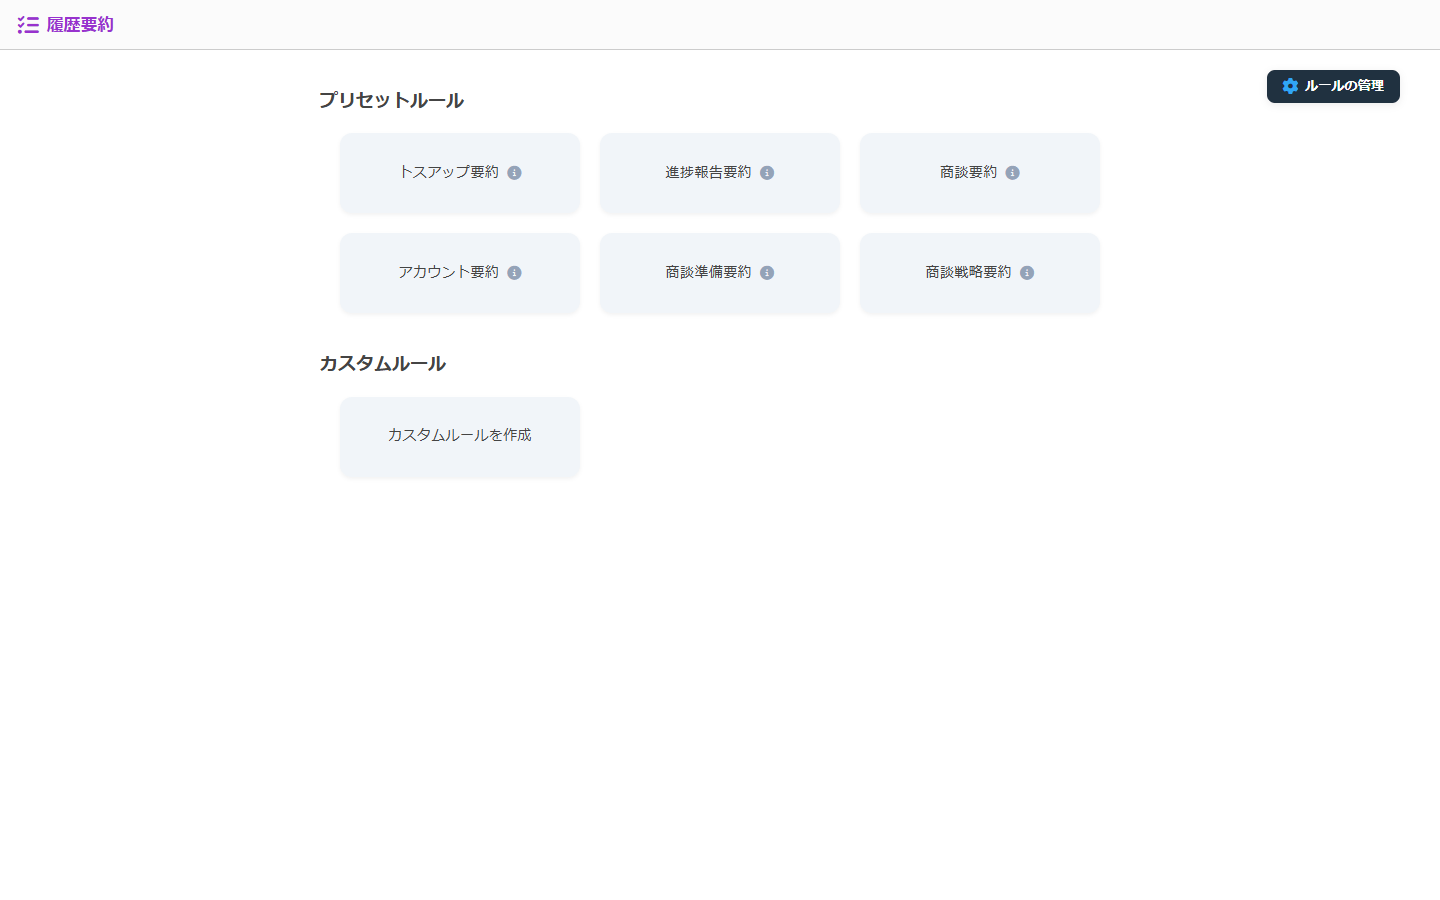The width and height of the screenshot is (1440, 900).
Task: Click the info icon beside 進捗報告要約
Action: [767, 172]
